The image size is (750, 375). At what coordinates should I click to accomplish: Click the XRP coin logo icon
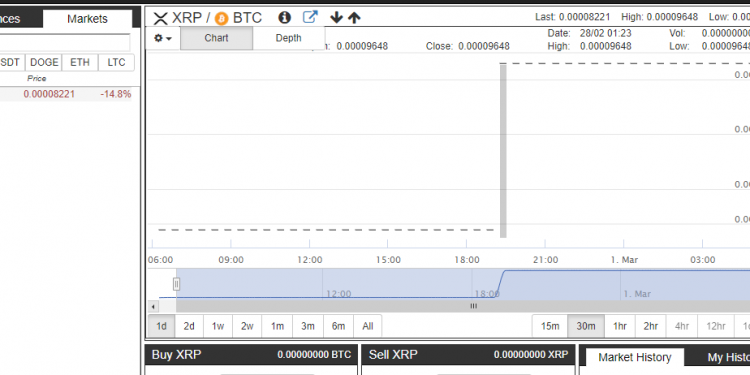tap(161, 19)
